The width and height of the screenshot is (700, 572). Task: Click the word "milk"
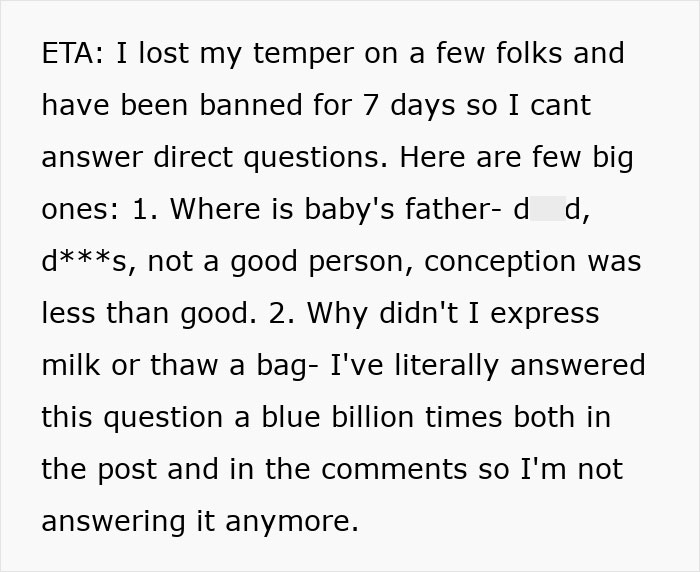point(74,365)
